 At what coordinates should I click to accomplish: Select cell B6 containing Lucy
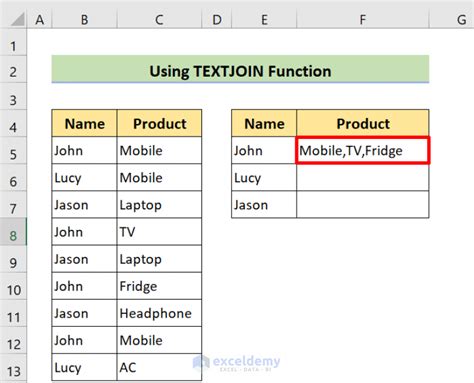coord(84,178)
